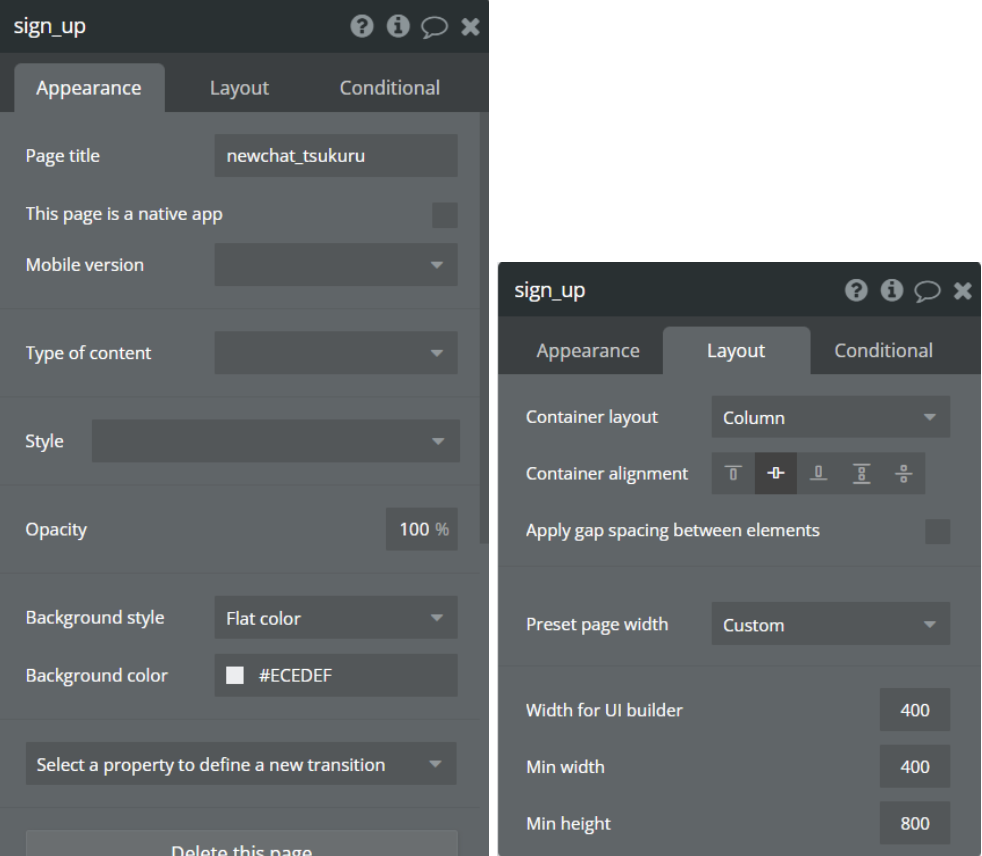Open the Container layout dropdown
Viewport: 982px width, 856px height.
click(x=830, y=418)
